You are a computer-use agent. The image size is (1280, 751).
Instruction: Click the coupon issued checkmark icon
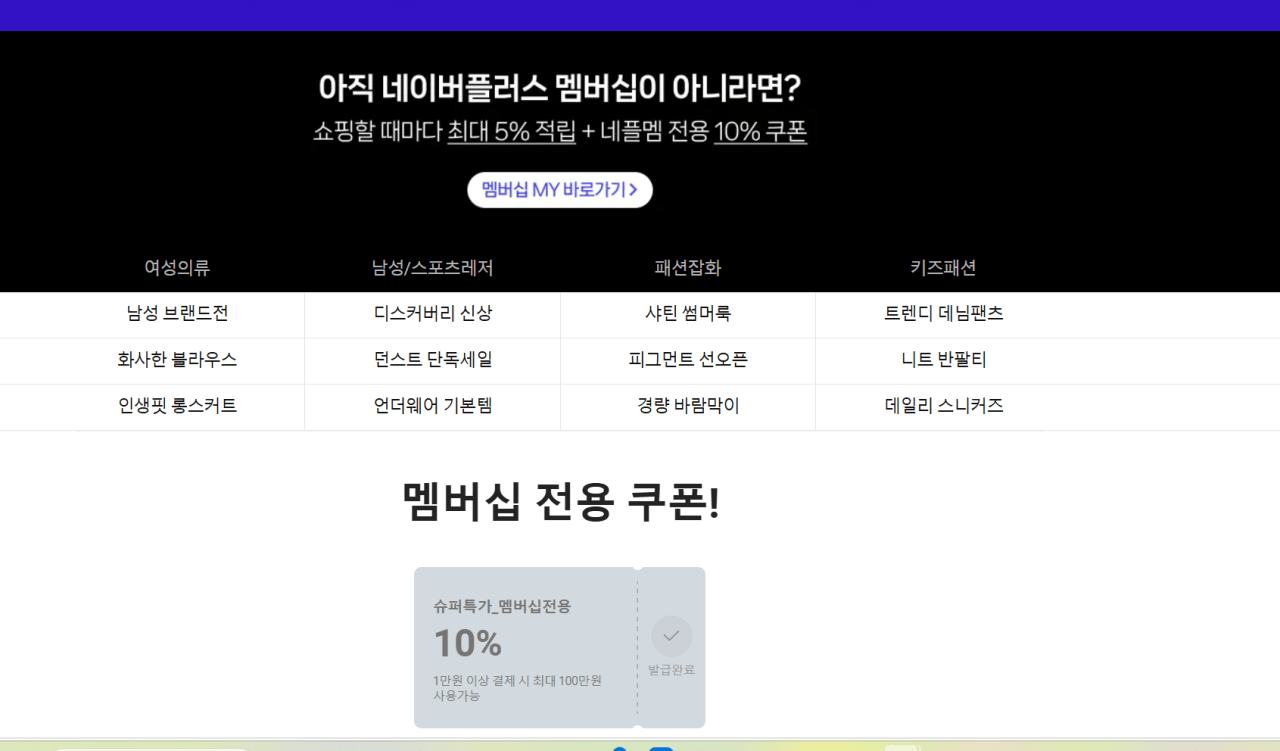pyautogui.click(x=671, y=636)
